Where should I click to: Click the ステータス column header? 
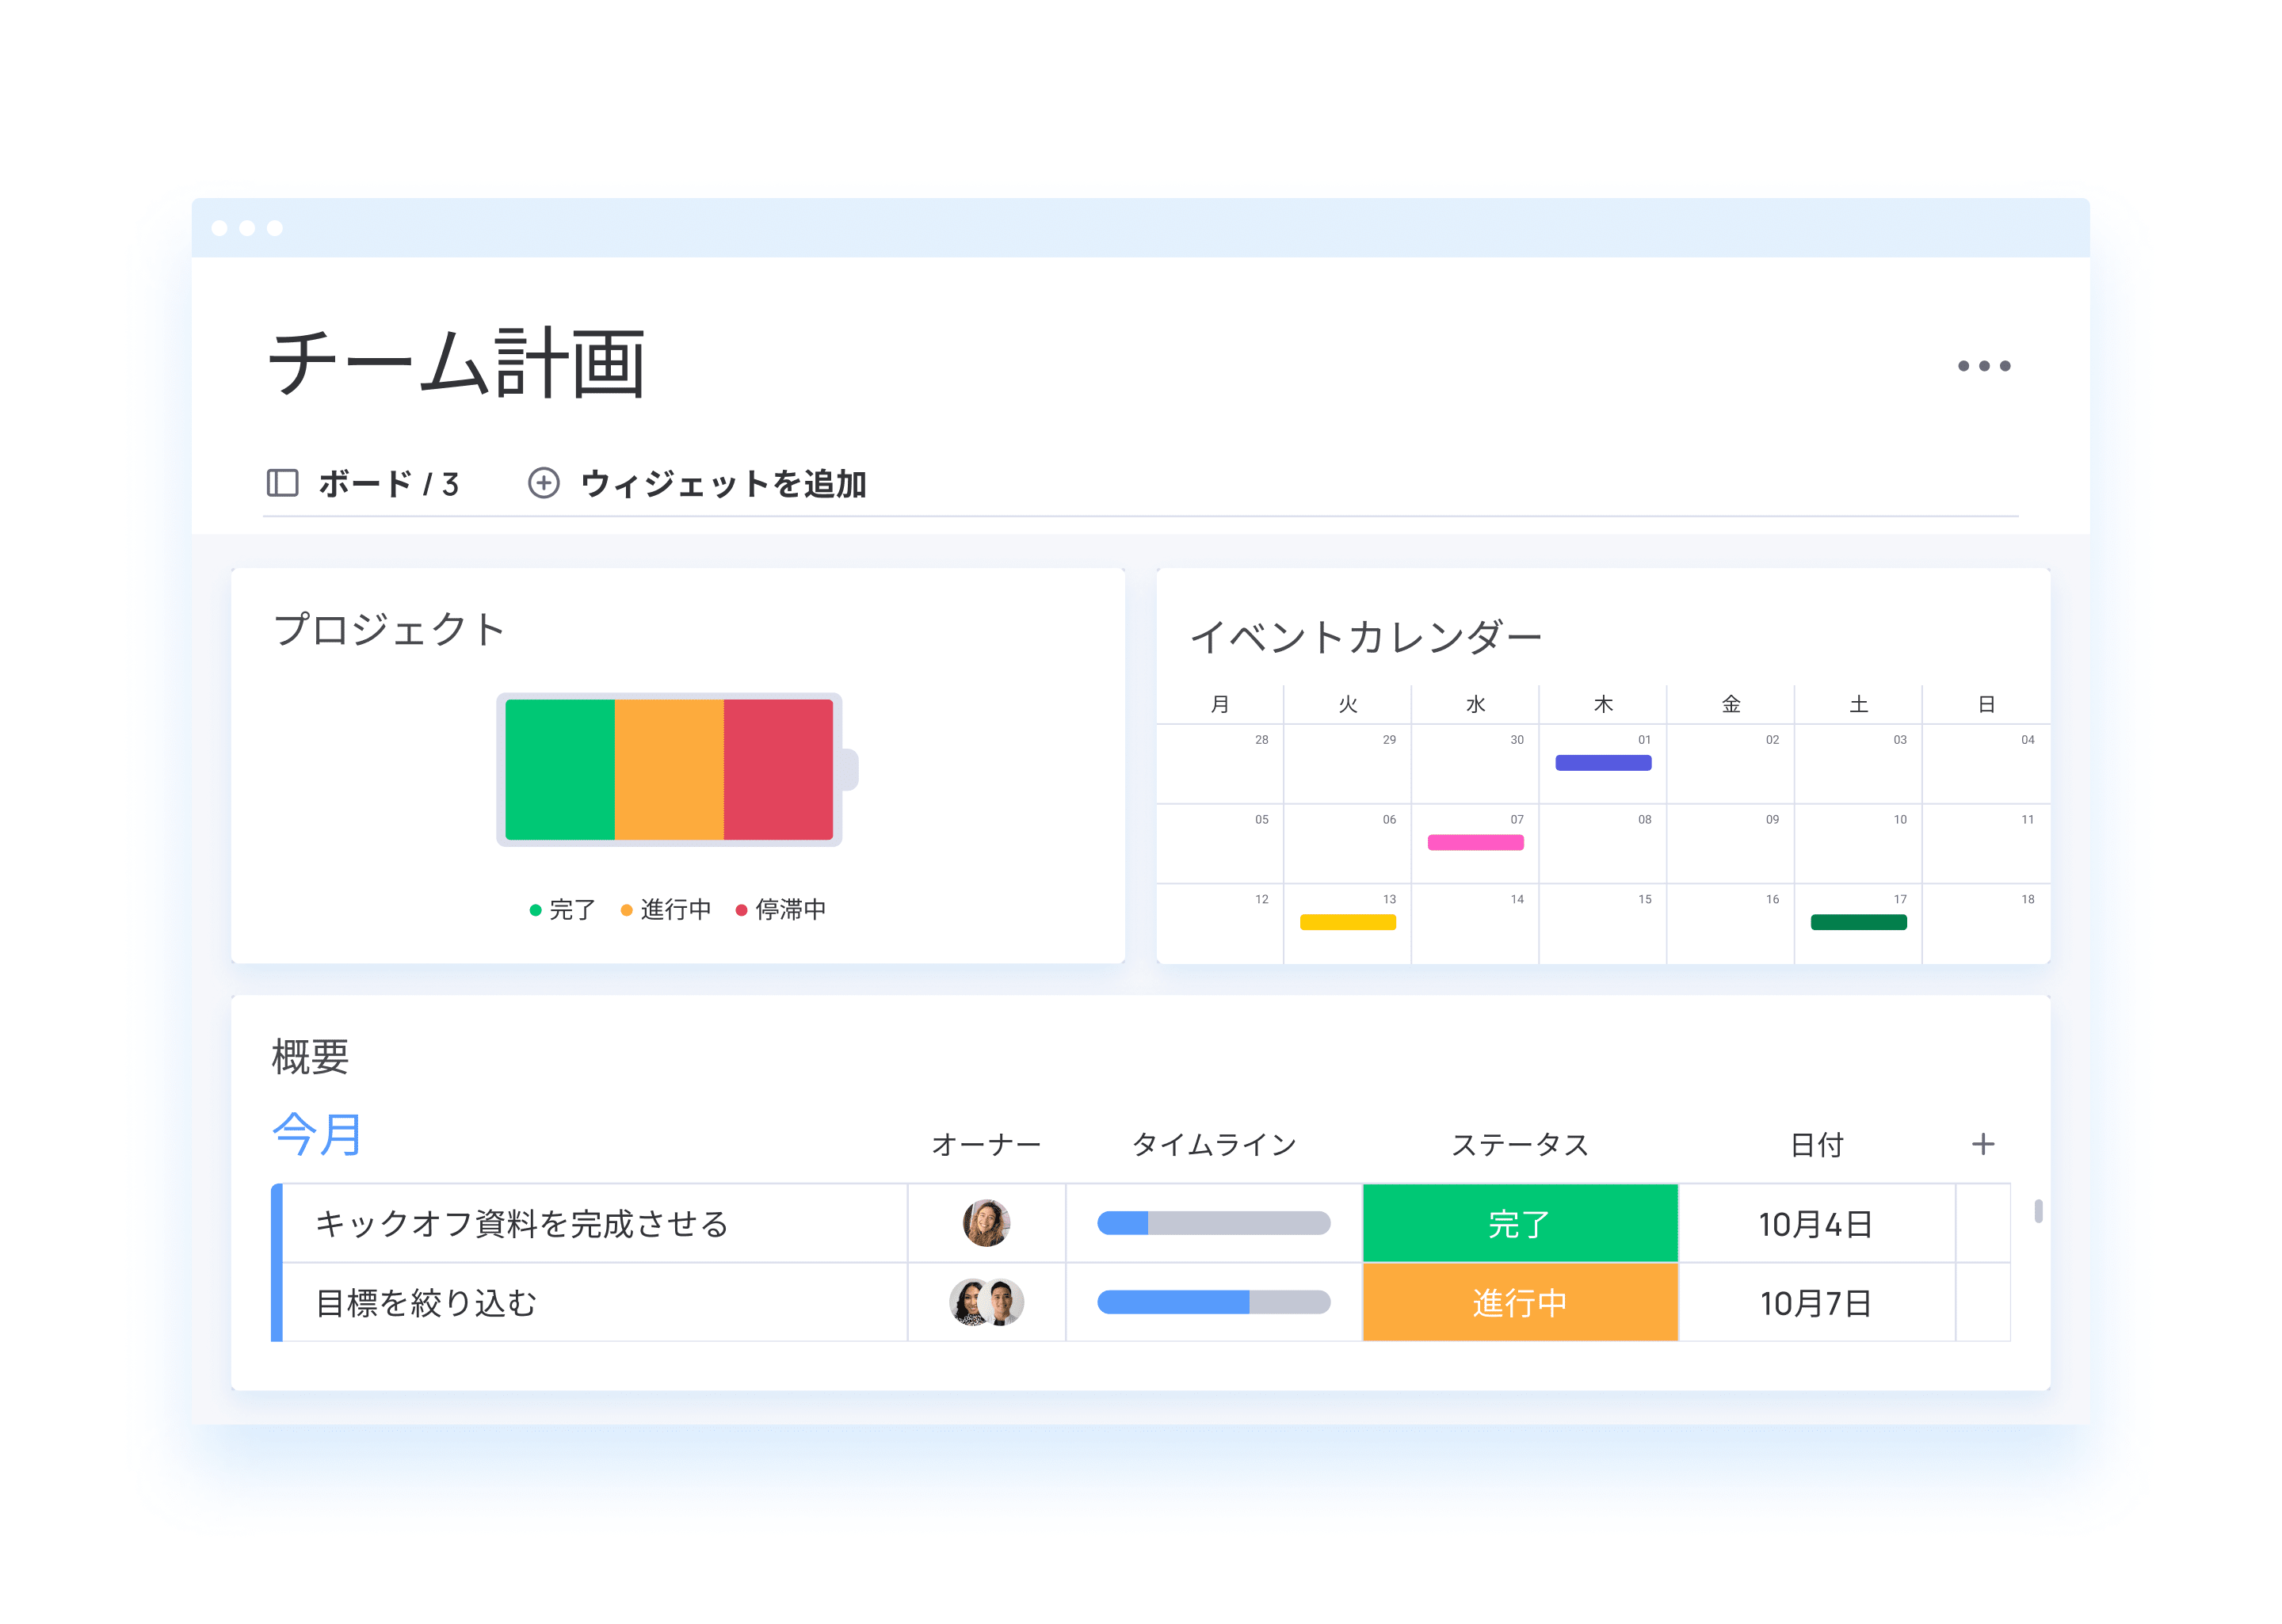[1520, 1144]
